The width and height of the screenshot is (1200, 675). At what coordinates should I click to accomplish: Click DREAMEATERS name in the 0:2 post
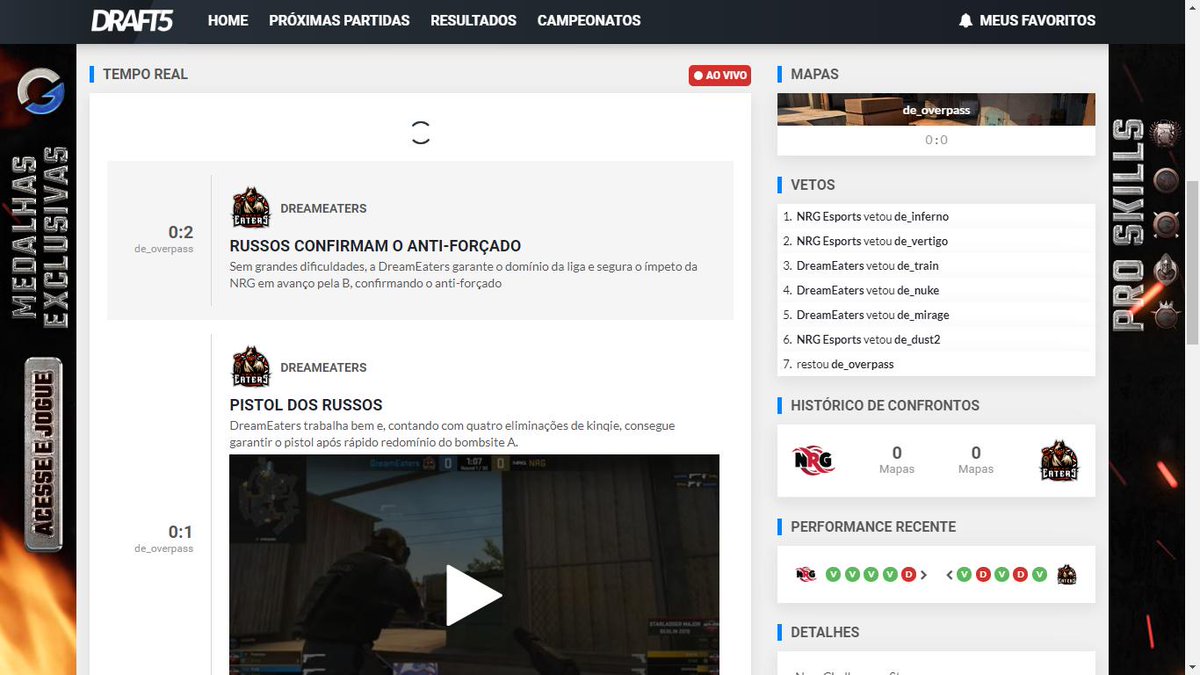323,208
